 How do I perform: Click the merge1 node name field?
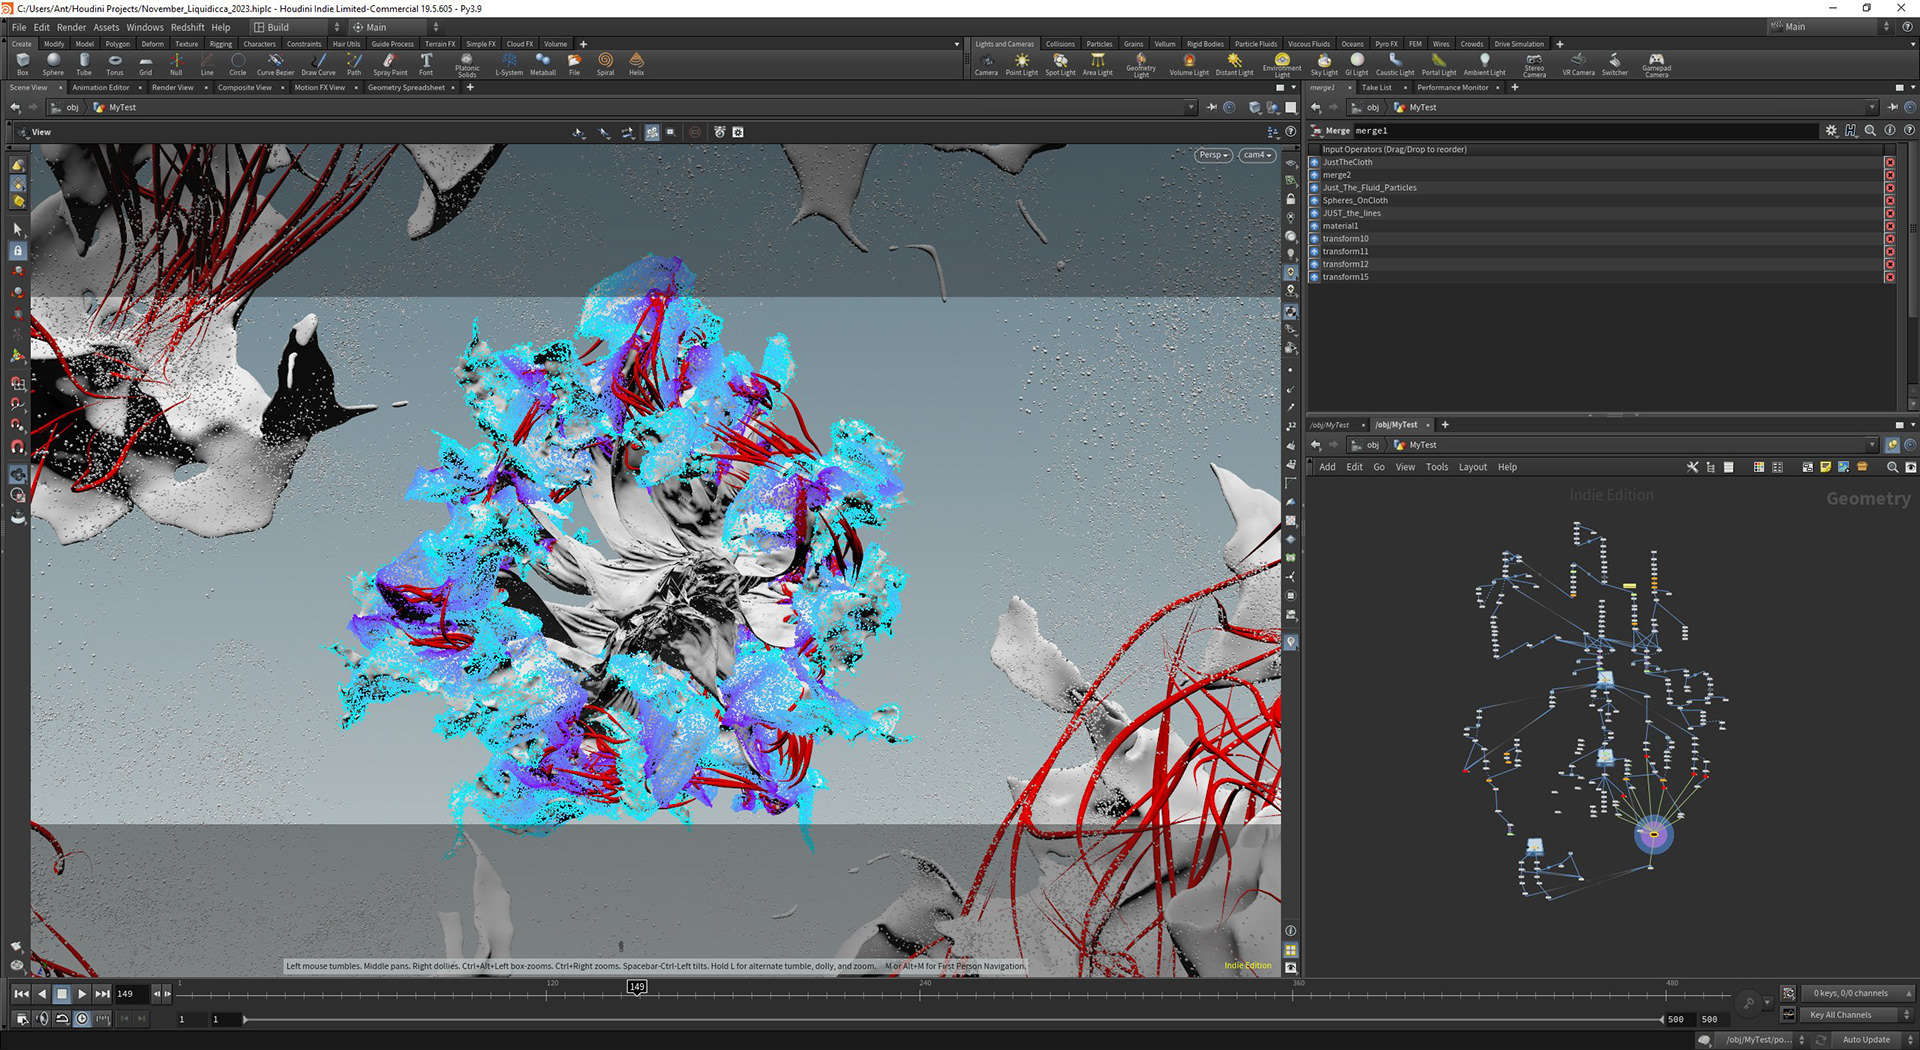click(1585, 130)
